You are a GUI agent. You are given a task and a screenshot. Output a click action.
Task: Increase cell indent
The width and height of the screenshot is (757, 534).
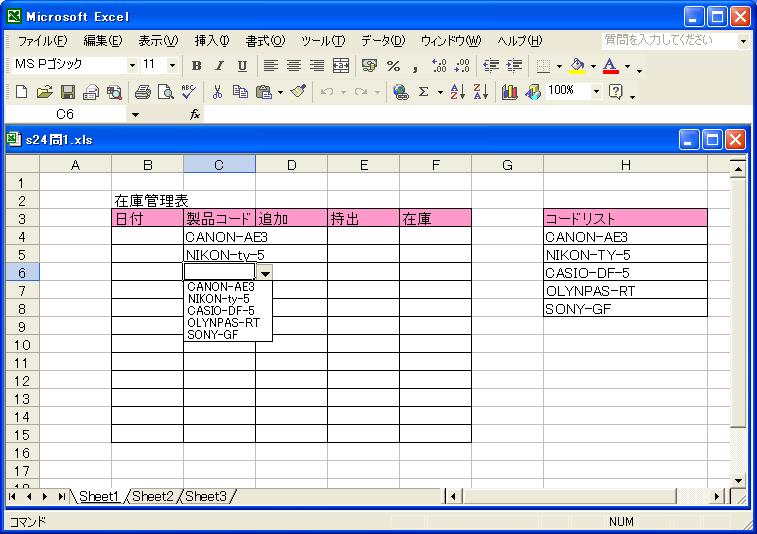[515, 66]
